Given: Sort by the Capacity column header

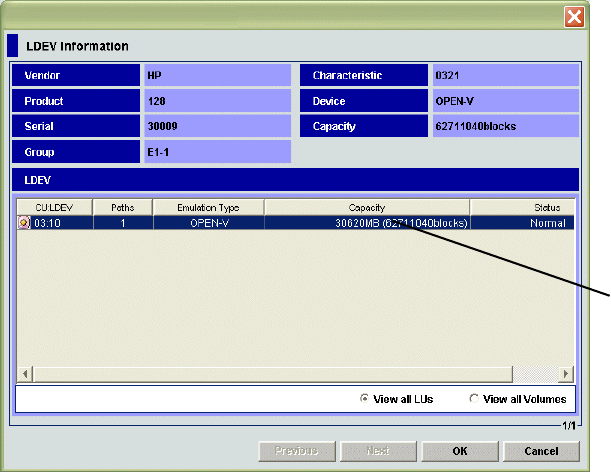Looking at the screenshot, I should coord(366,207).
